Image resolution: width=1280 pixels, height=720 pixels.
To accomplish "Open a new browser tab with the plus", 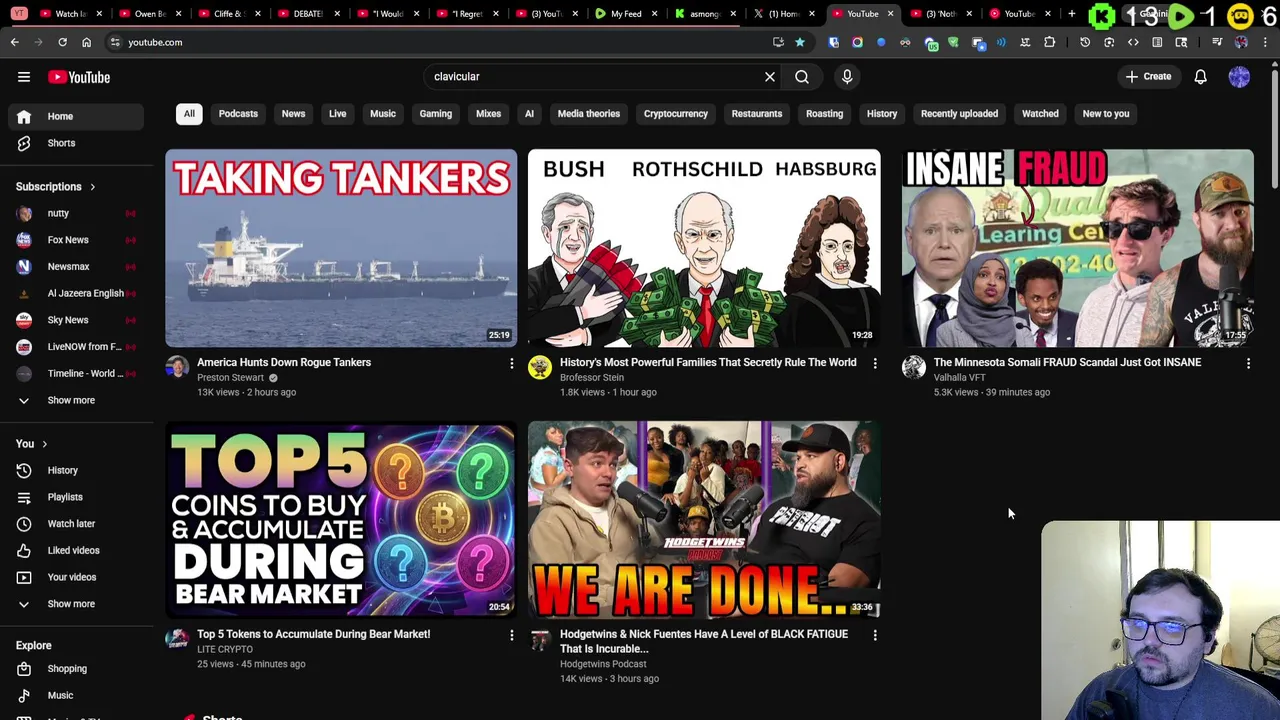I will [x=1071, y=14].
